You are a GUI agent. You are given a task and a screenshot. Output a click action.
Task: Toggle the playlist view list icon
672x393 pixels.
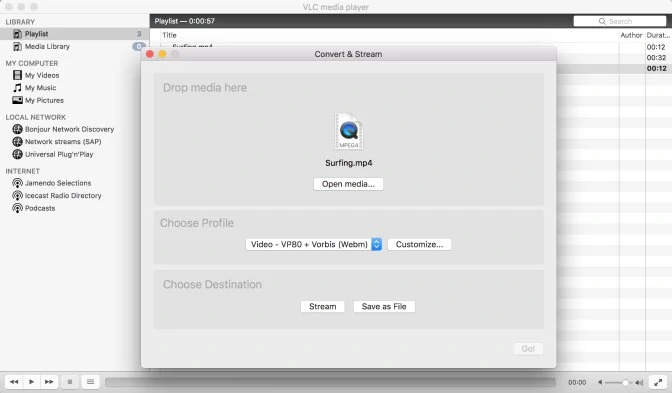pos(90,382)
